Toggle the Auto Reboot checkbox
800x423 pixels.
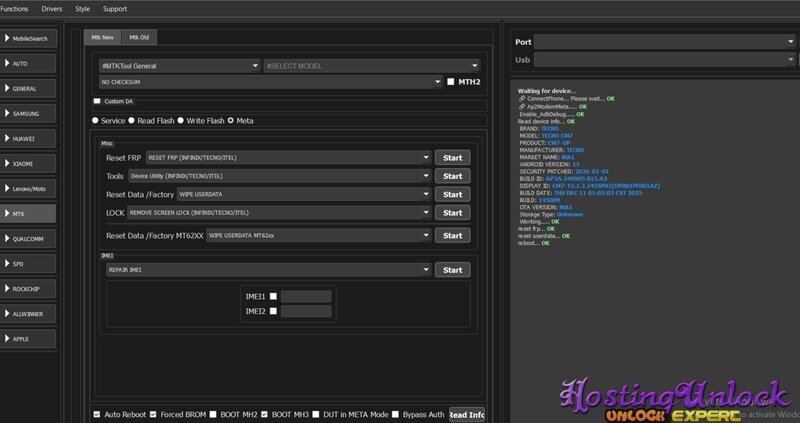tap(97, 414)
